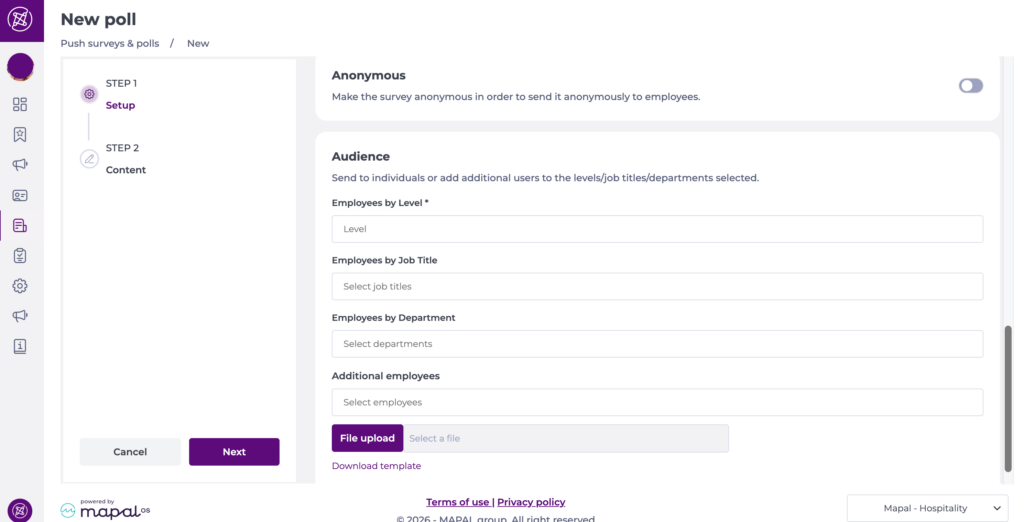Screen dimensions: 1024x522
Task: Click the Mapal logo at top left
Action: tap(20, 20)
